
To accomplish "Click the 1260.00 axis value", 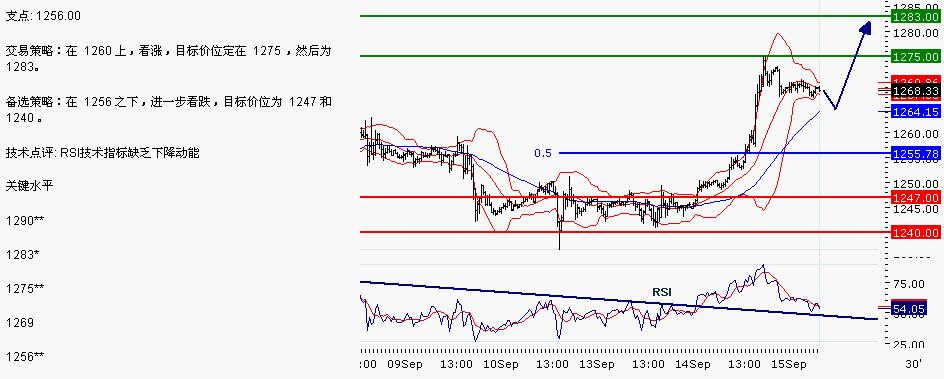I will coord(917,134).
